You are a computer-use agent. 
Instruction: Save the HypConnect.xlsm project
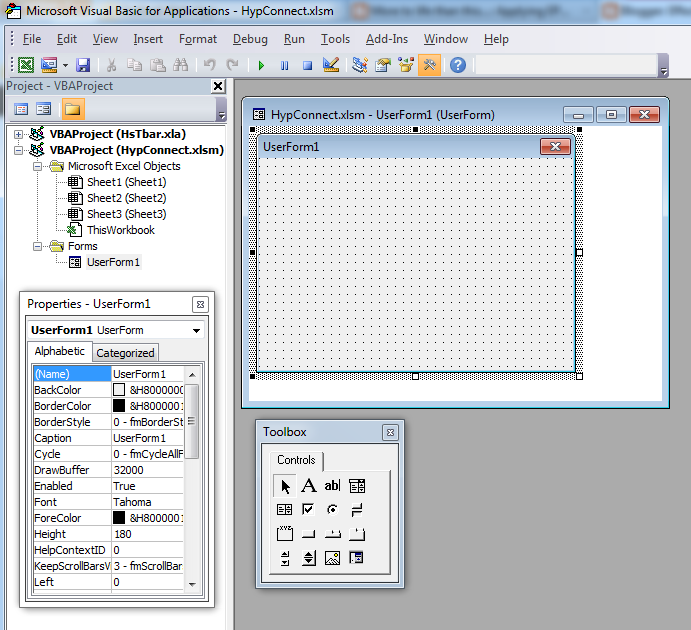[x=83, y=65]
